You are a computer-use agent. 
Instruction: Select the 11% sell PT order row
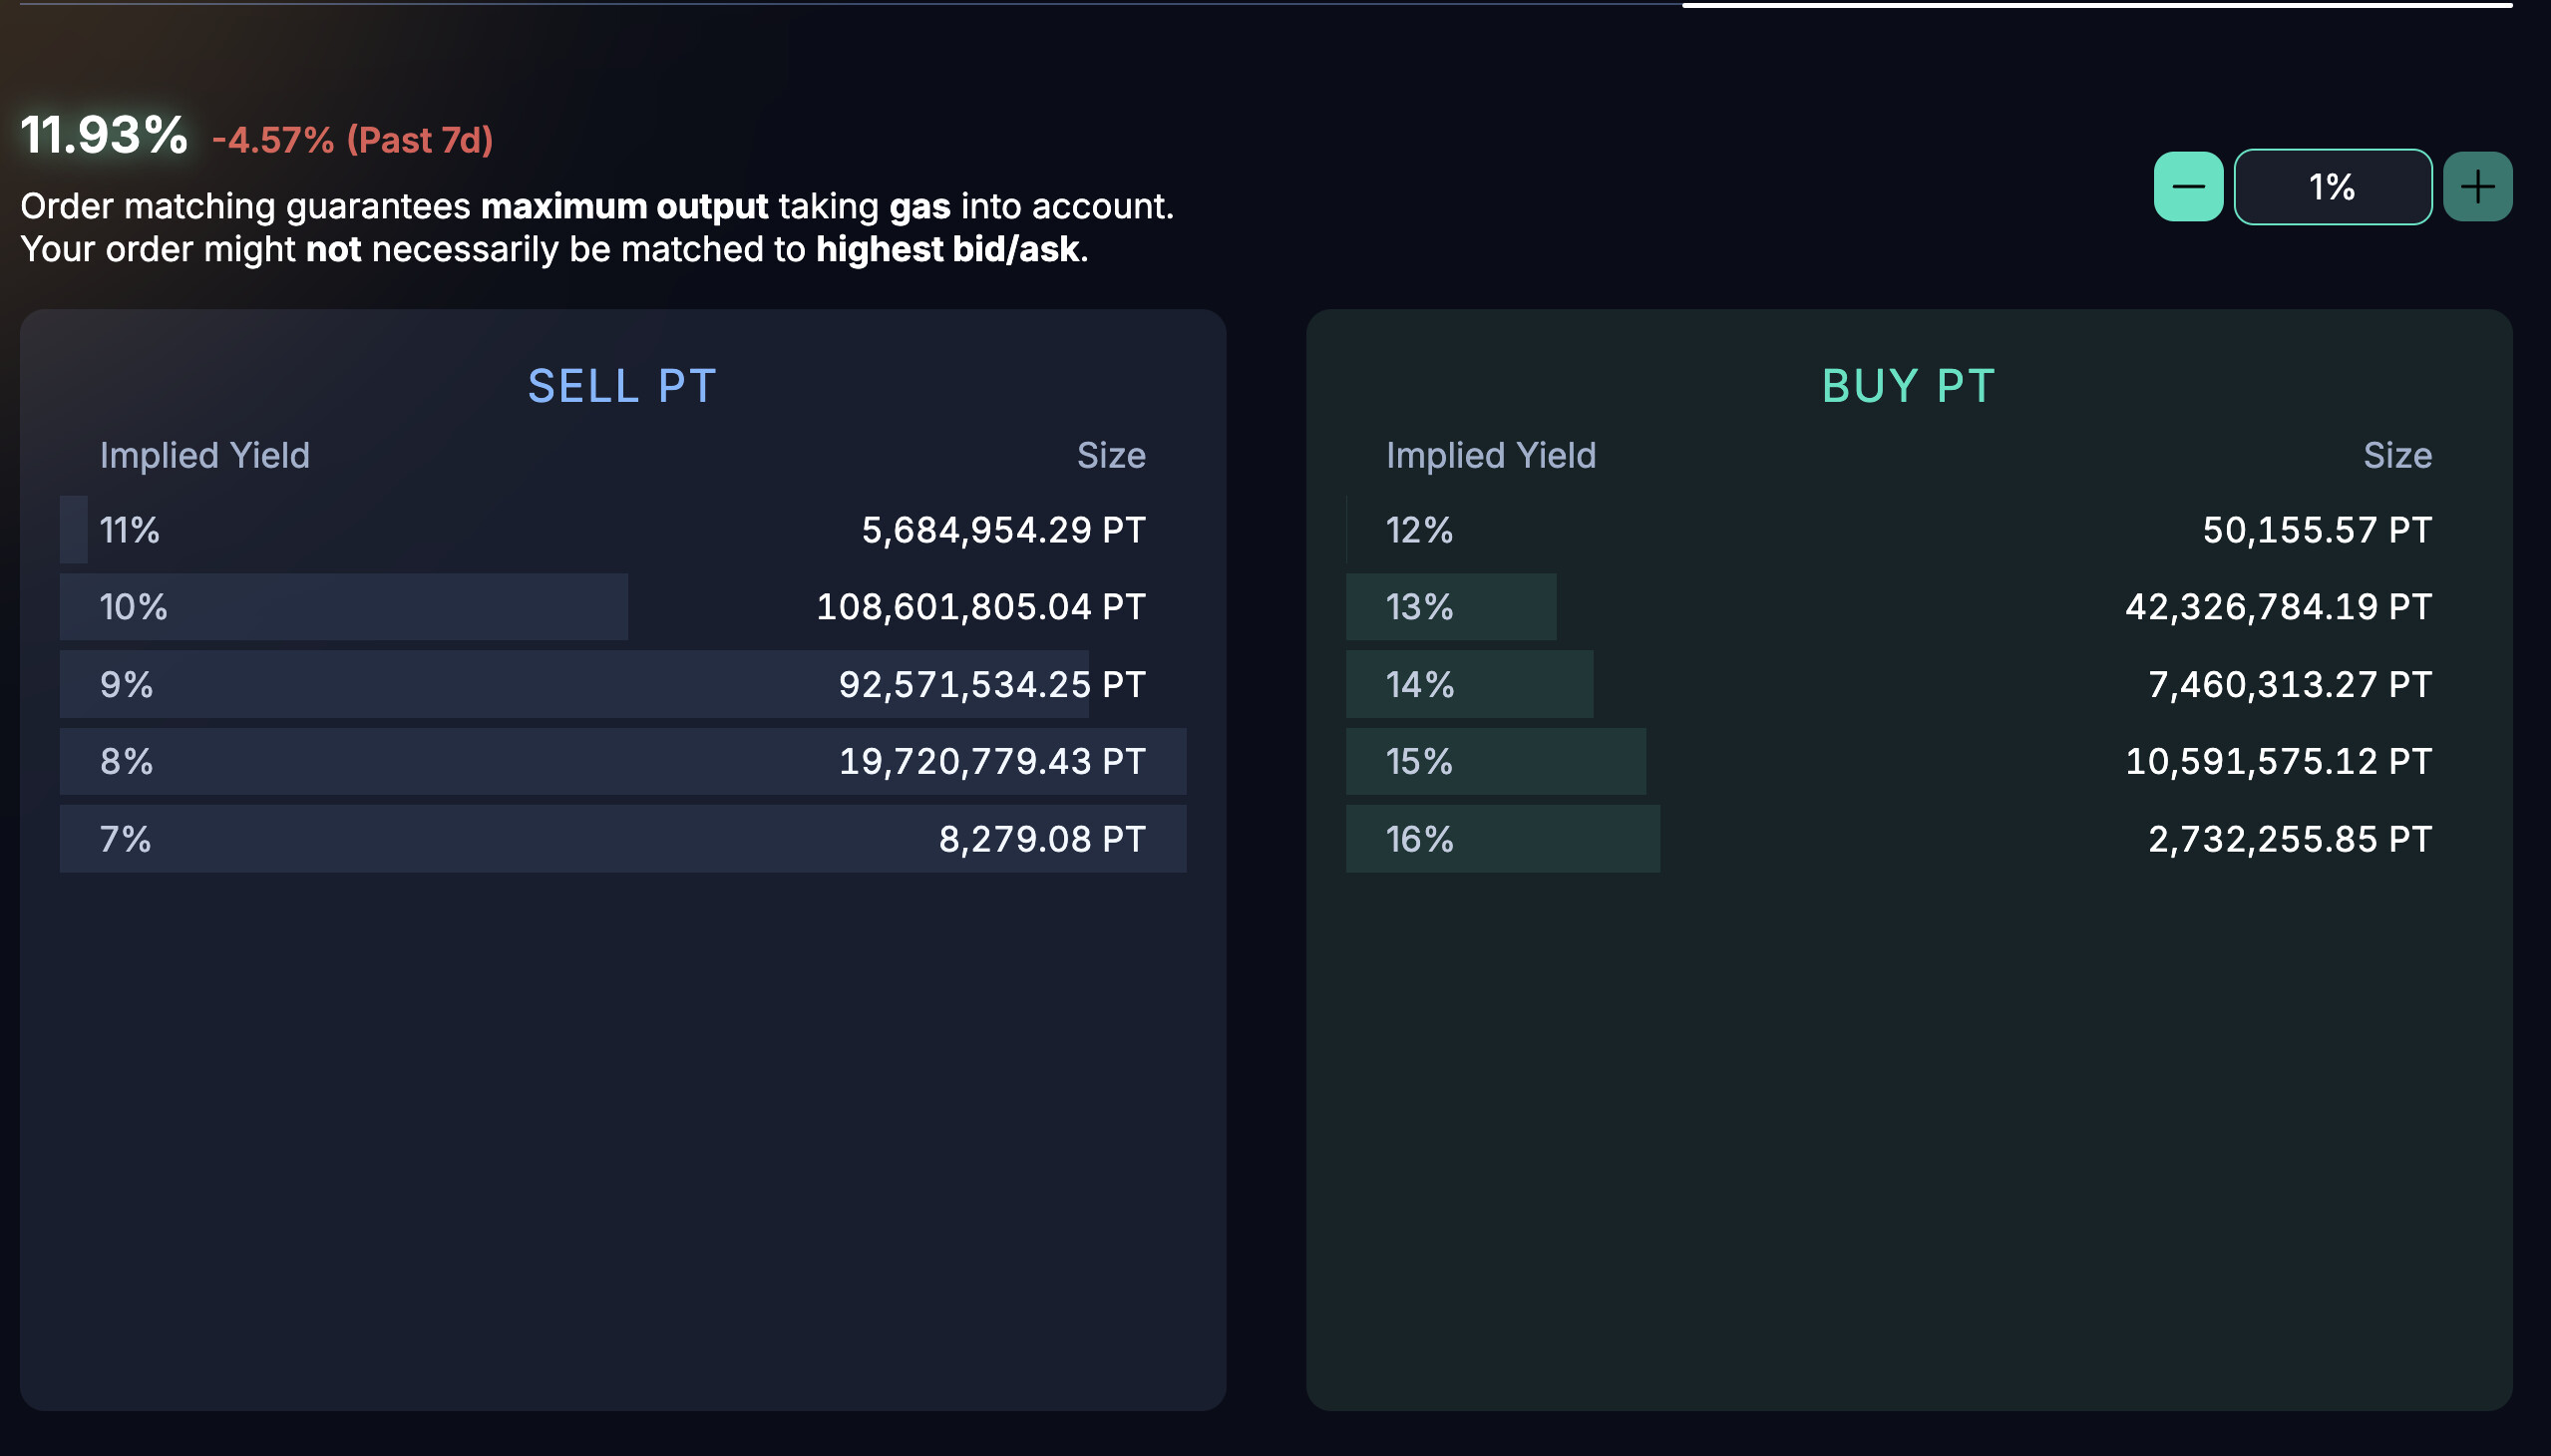coord(623,530)
